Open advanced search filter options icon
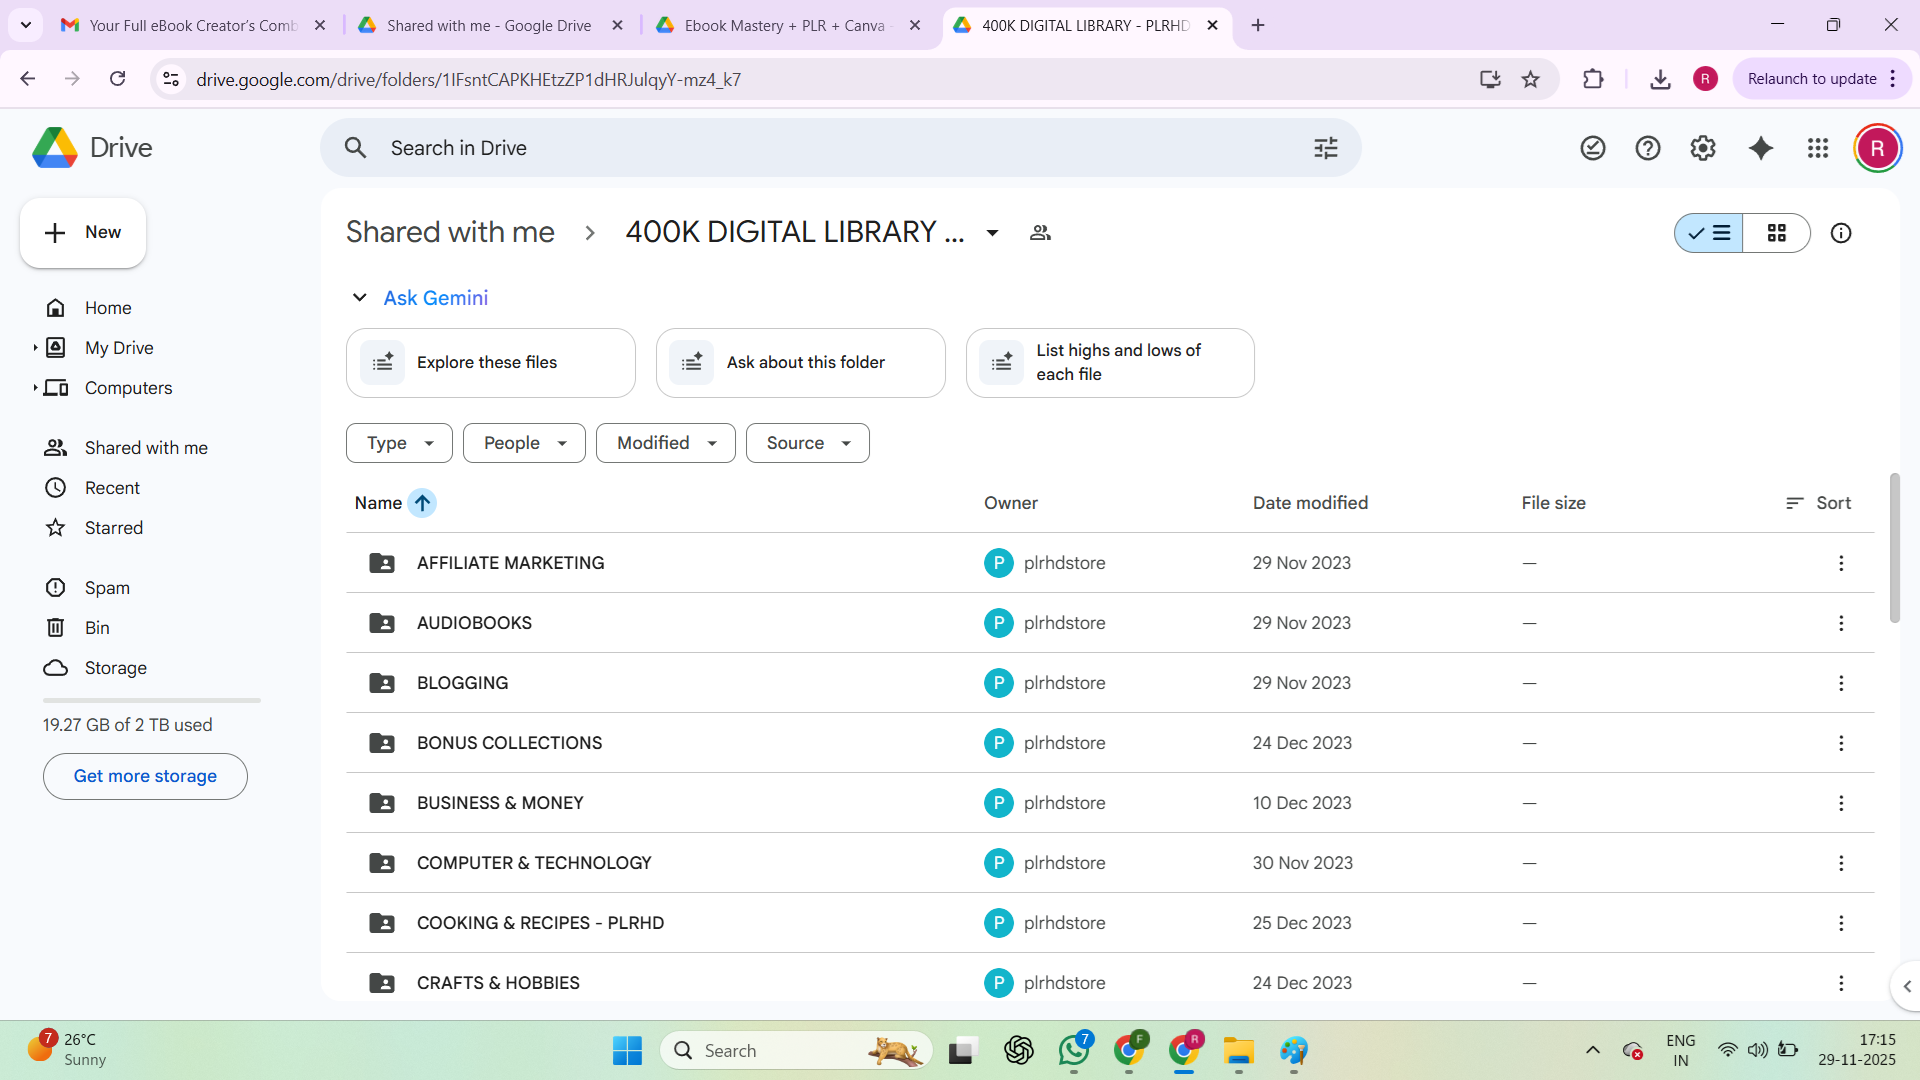The height and width of the screenshot is (1080, 1920). pyautogui.click(x=1326, y=148)
